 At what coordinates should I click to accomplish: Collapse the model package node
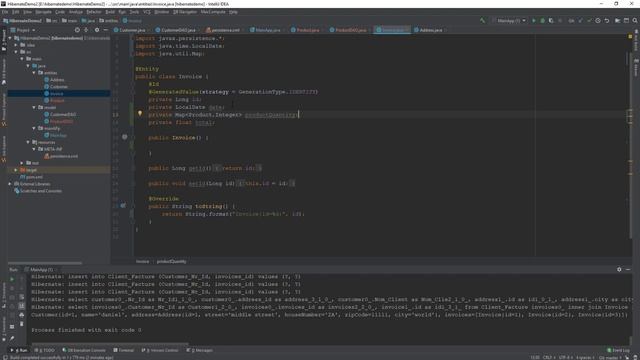coord(34,107)
